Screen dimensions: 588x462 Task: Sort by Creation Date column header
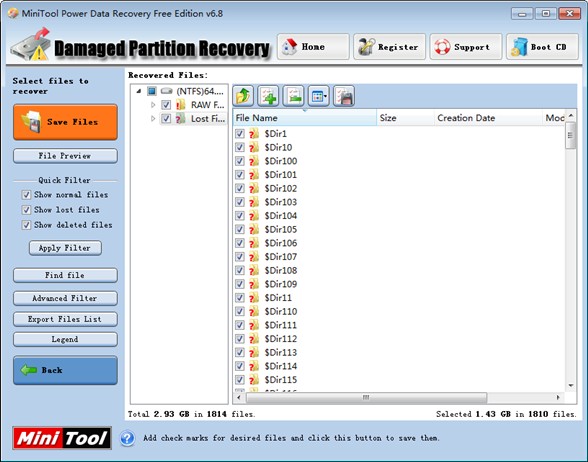[x=488, y=118]
